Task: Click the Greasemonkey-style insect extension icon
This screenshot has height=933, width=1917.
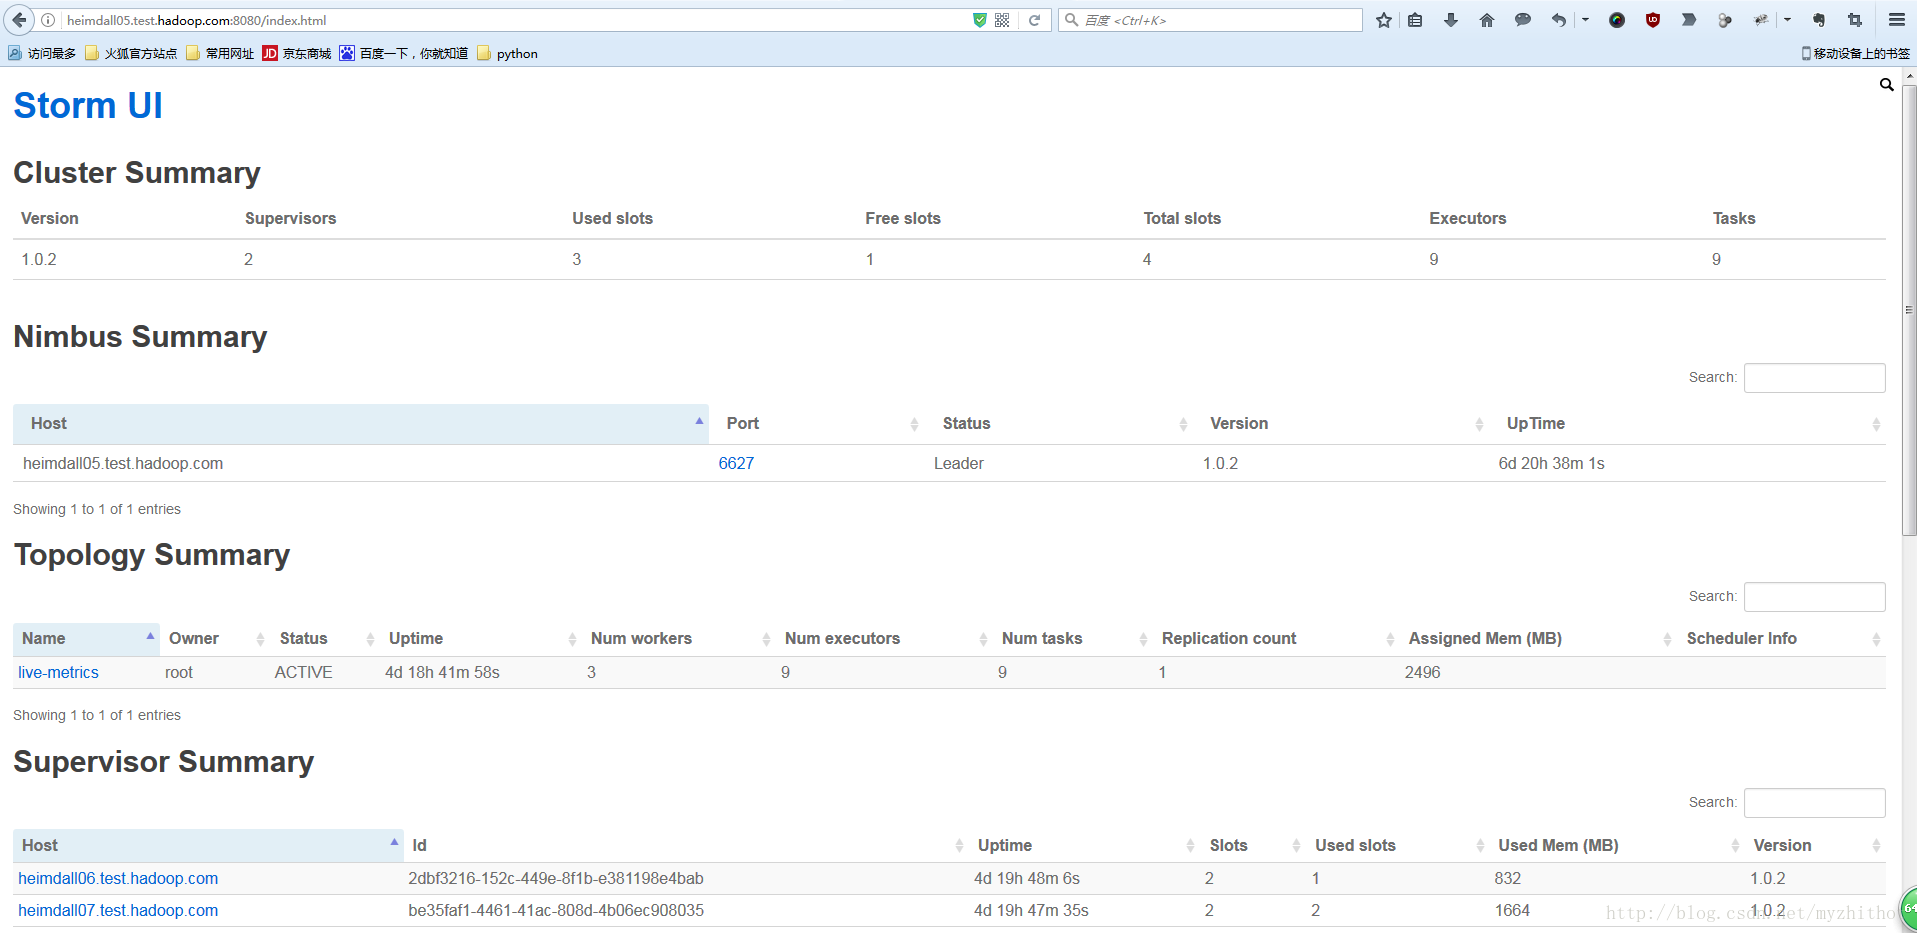Action: 1761,20
